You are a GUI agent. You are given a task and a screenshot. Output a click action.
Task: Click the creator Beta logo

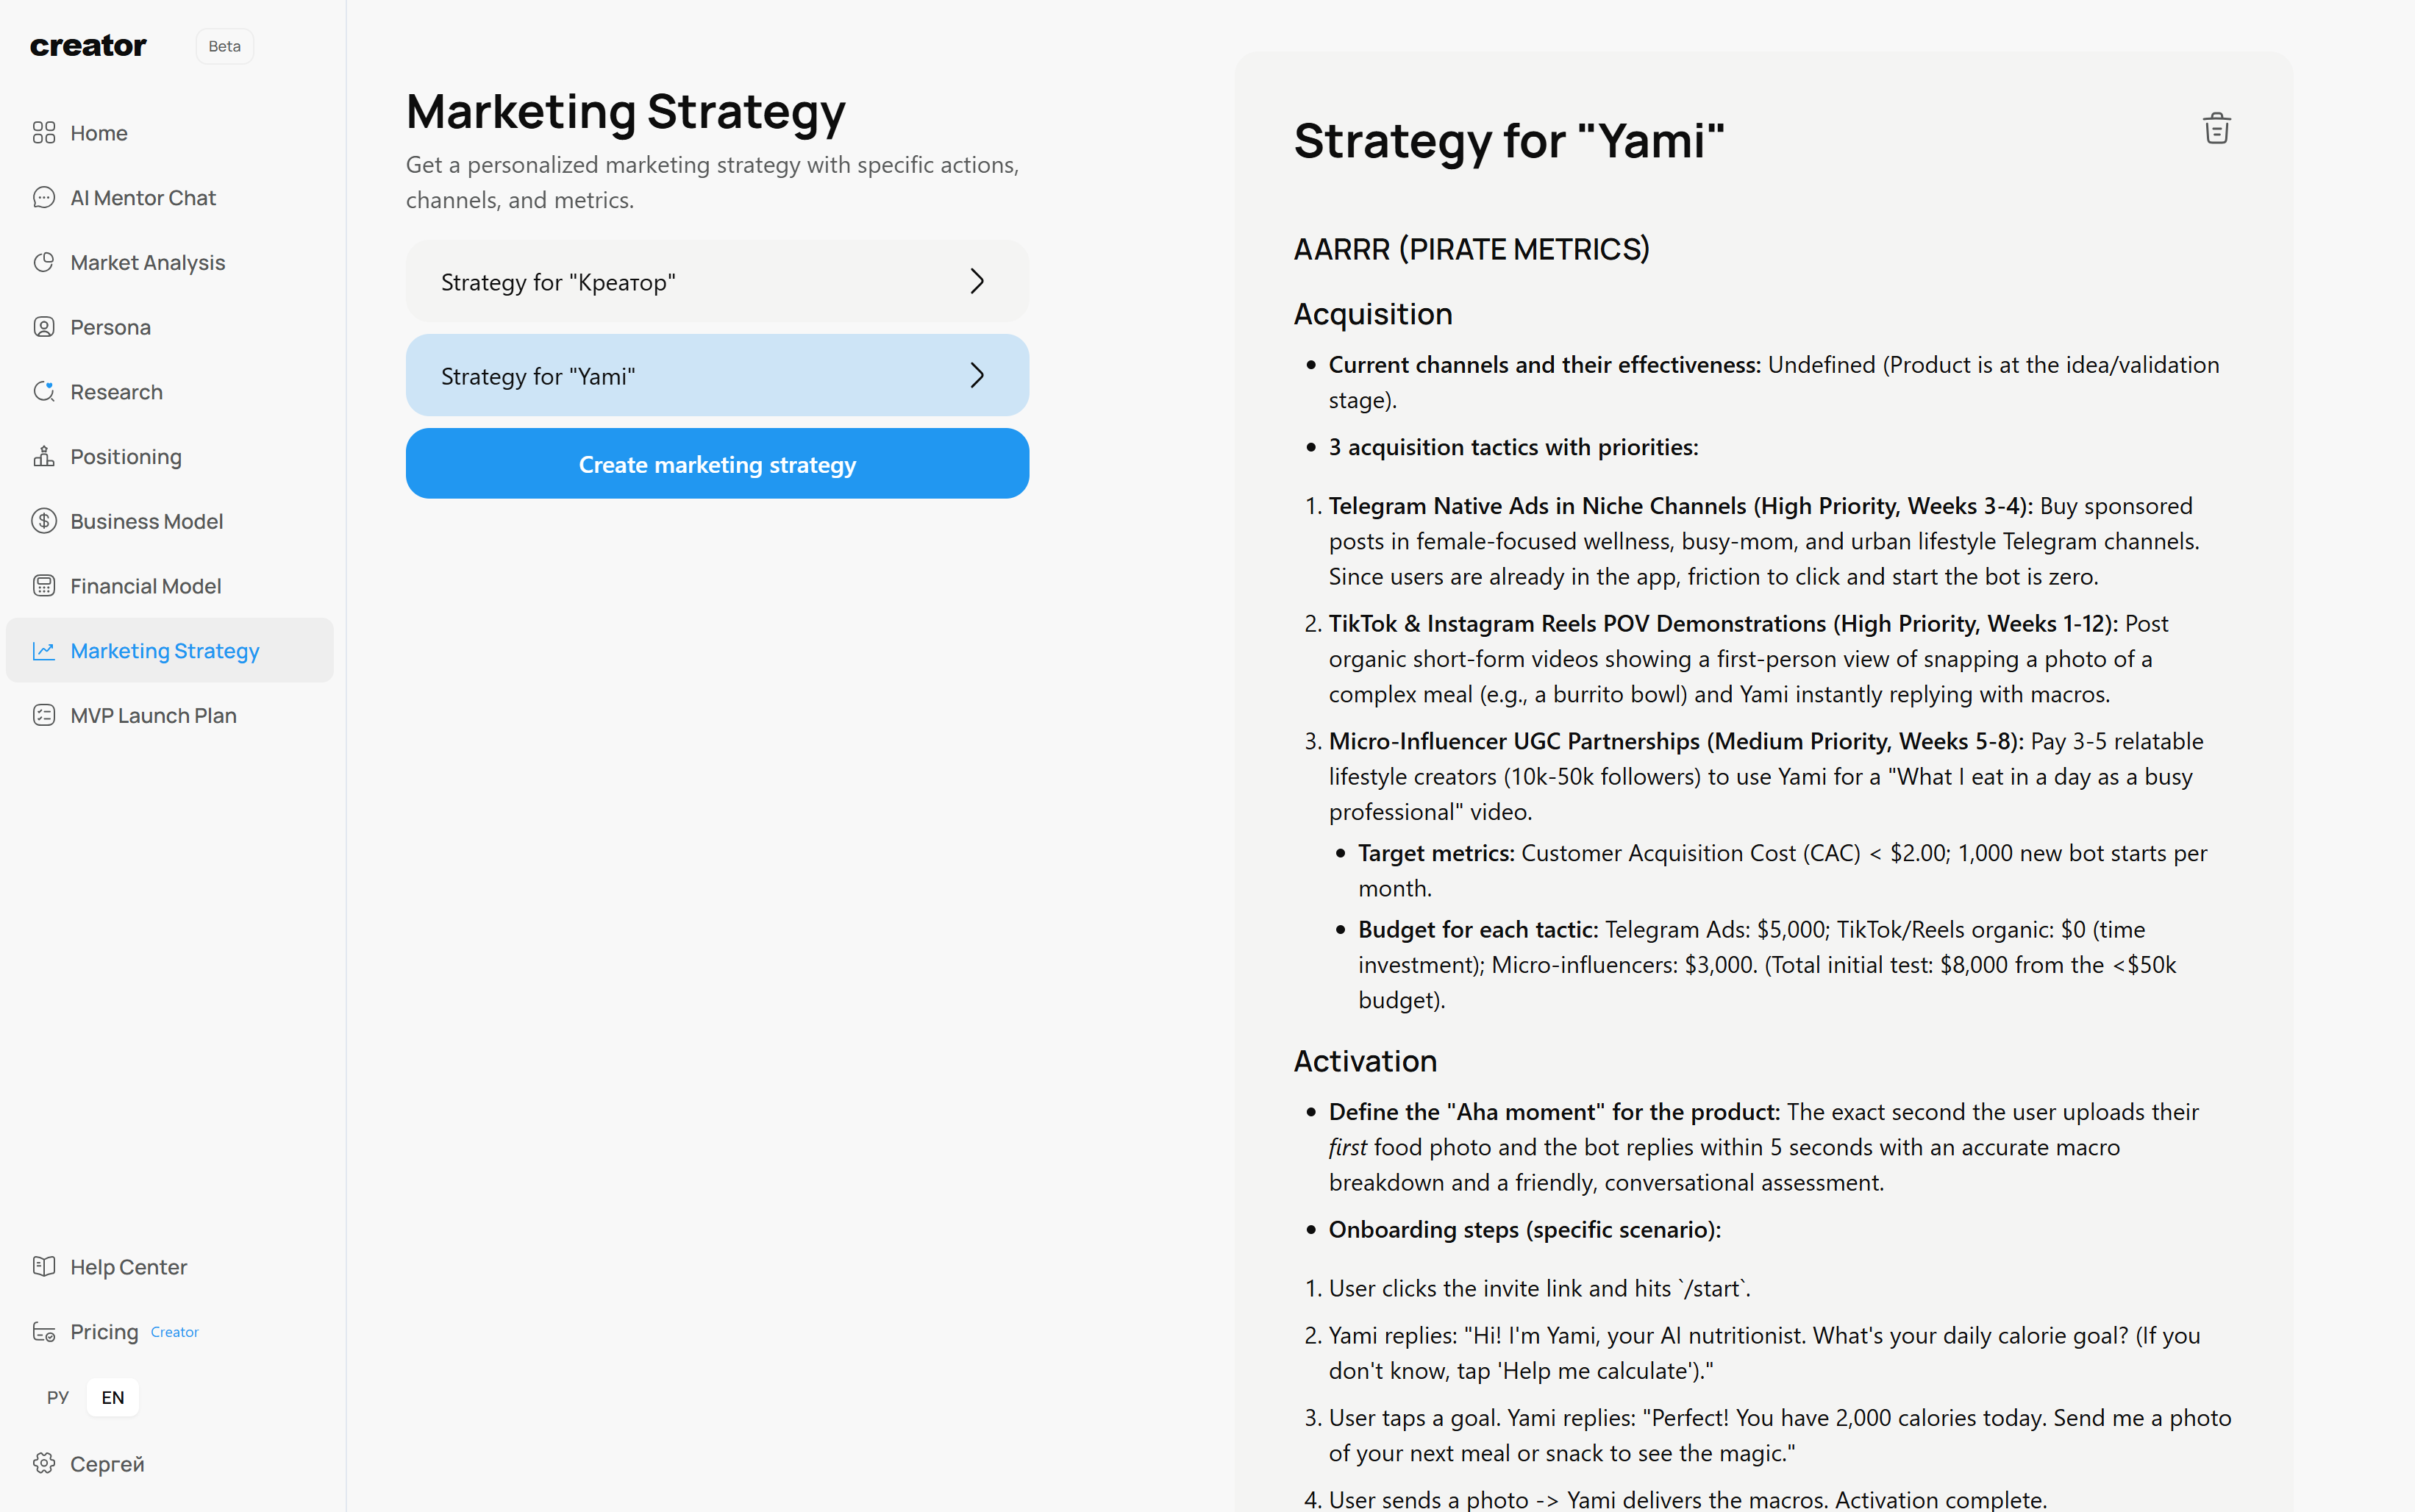(x=88, y=45)
